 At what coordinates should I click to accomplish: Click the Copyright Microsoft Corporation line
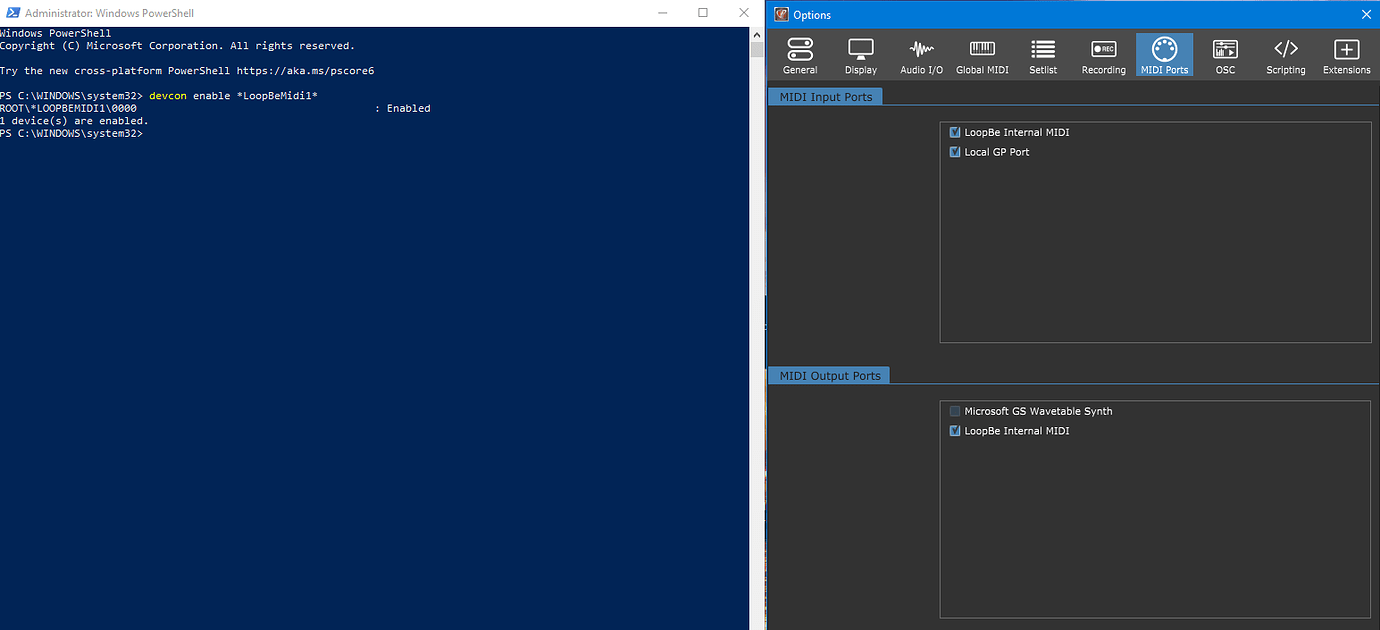pos(177,46)
